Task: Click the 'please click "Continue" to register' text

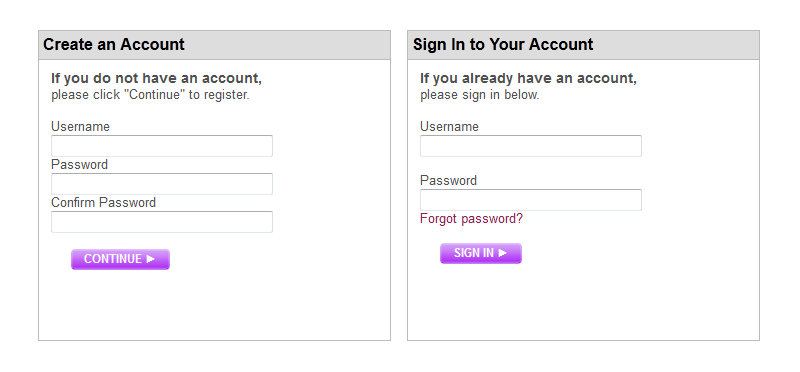Action: pyautogui.click(x=150, y=95)
